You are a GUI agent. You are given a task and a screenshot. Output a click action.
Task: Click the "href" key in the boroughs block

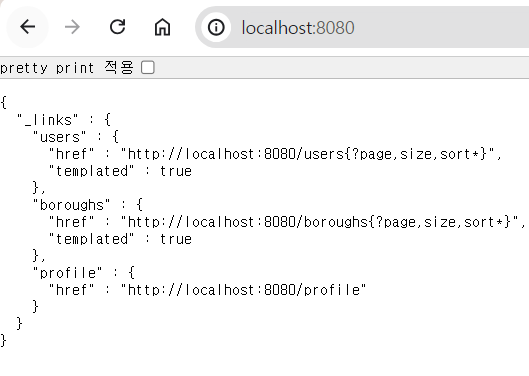point(72,222)
